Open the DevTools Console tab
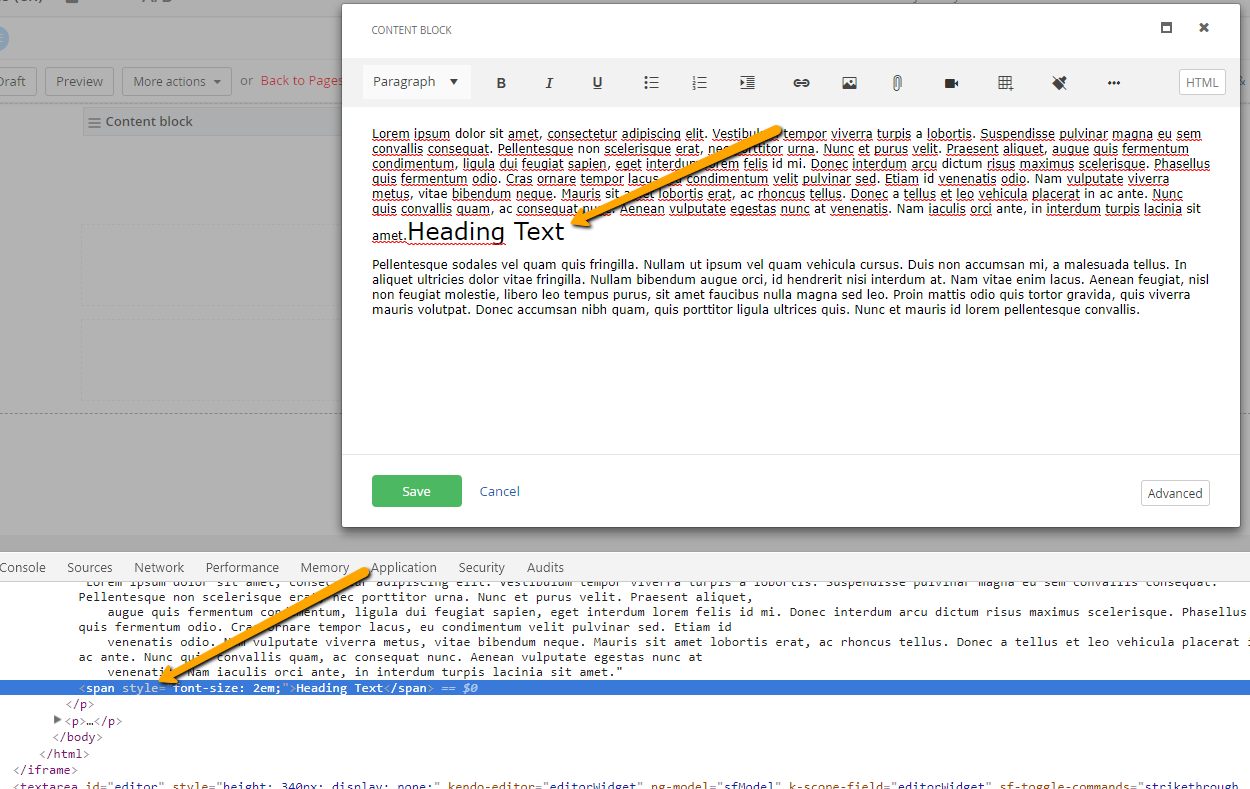Image resolution: width=1250 pixels, height=789 pixels. 22,567
